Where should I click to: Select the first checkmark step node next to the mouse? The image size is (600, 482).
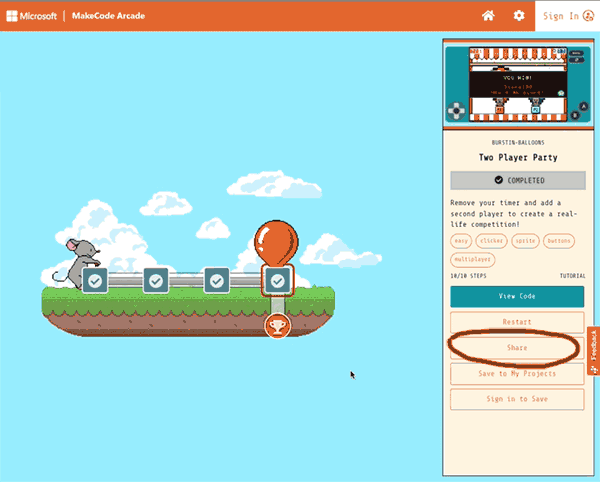tap(95, 281)
